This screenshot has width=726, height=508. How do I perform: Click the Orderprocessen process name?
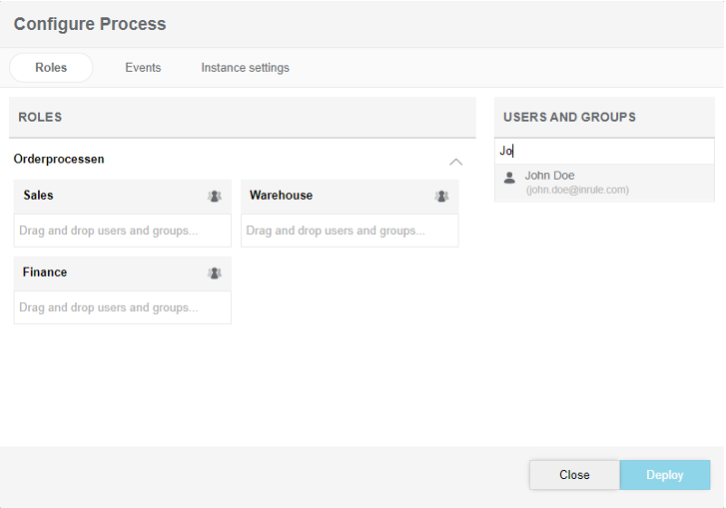tap(59, 159)
